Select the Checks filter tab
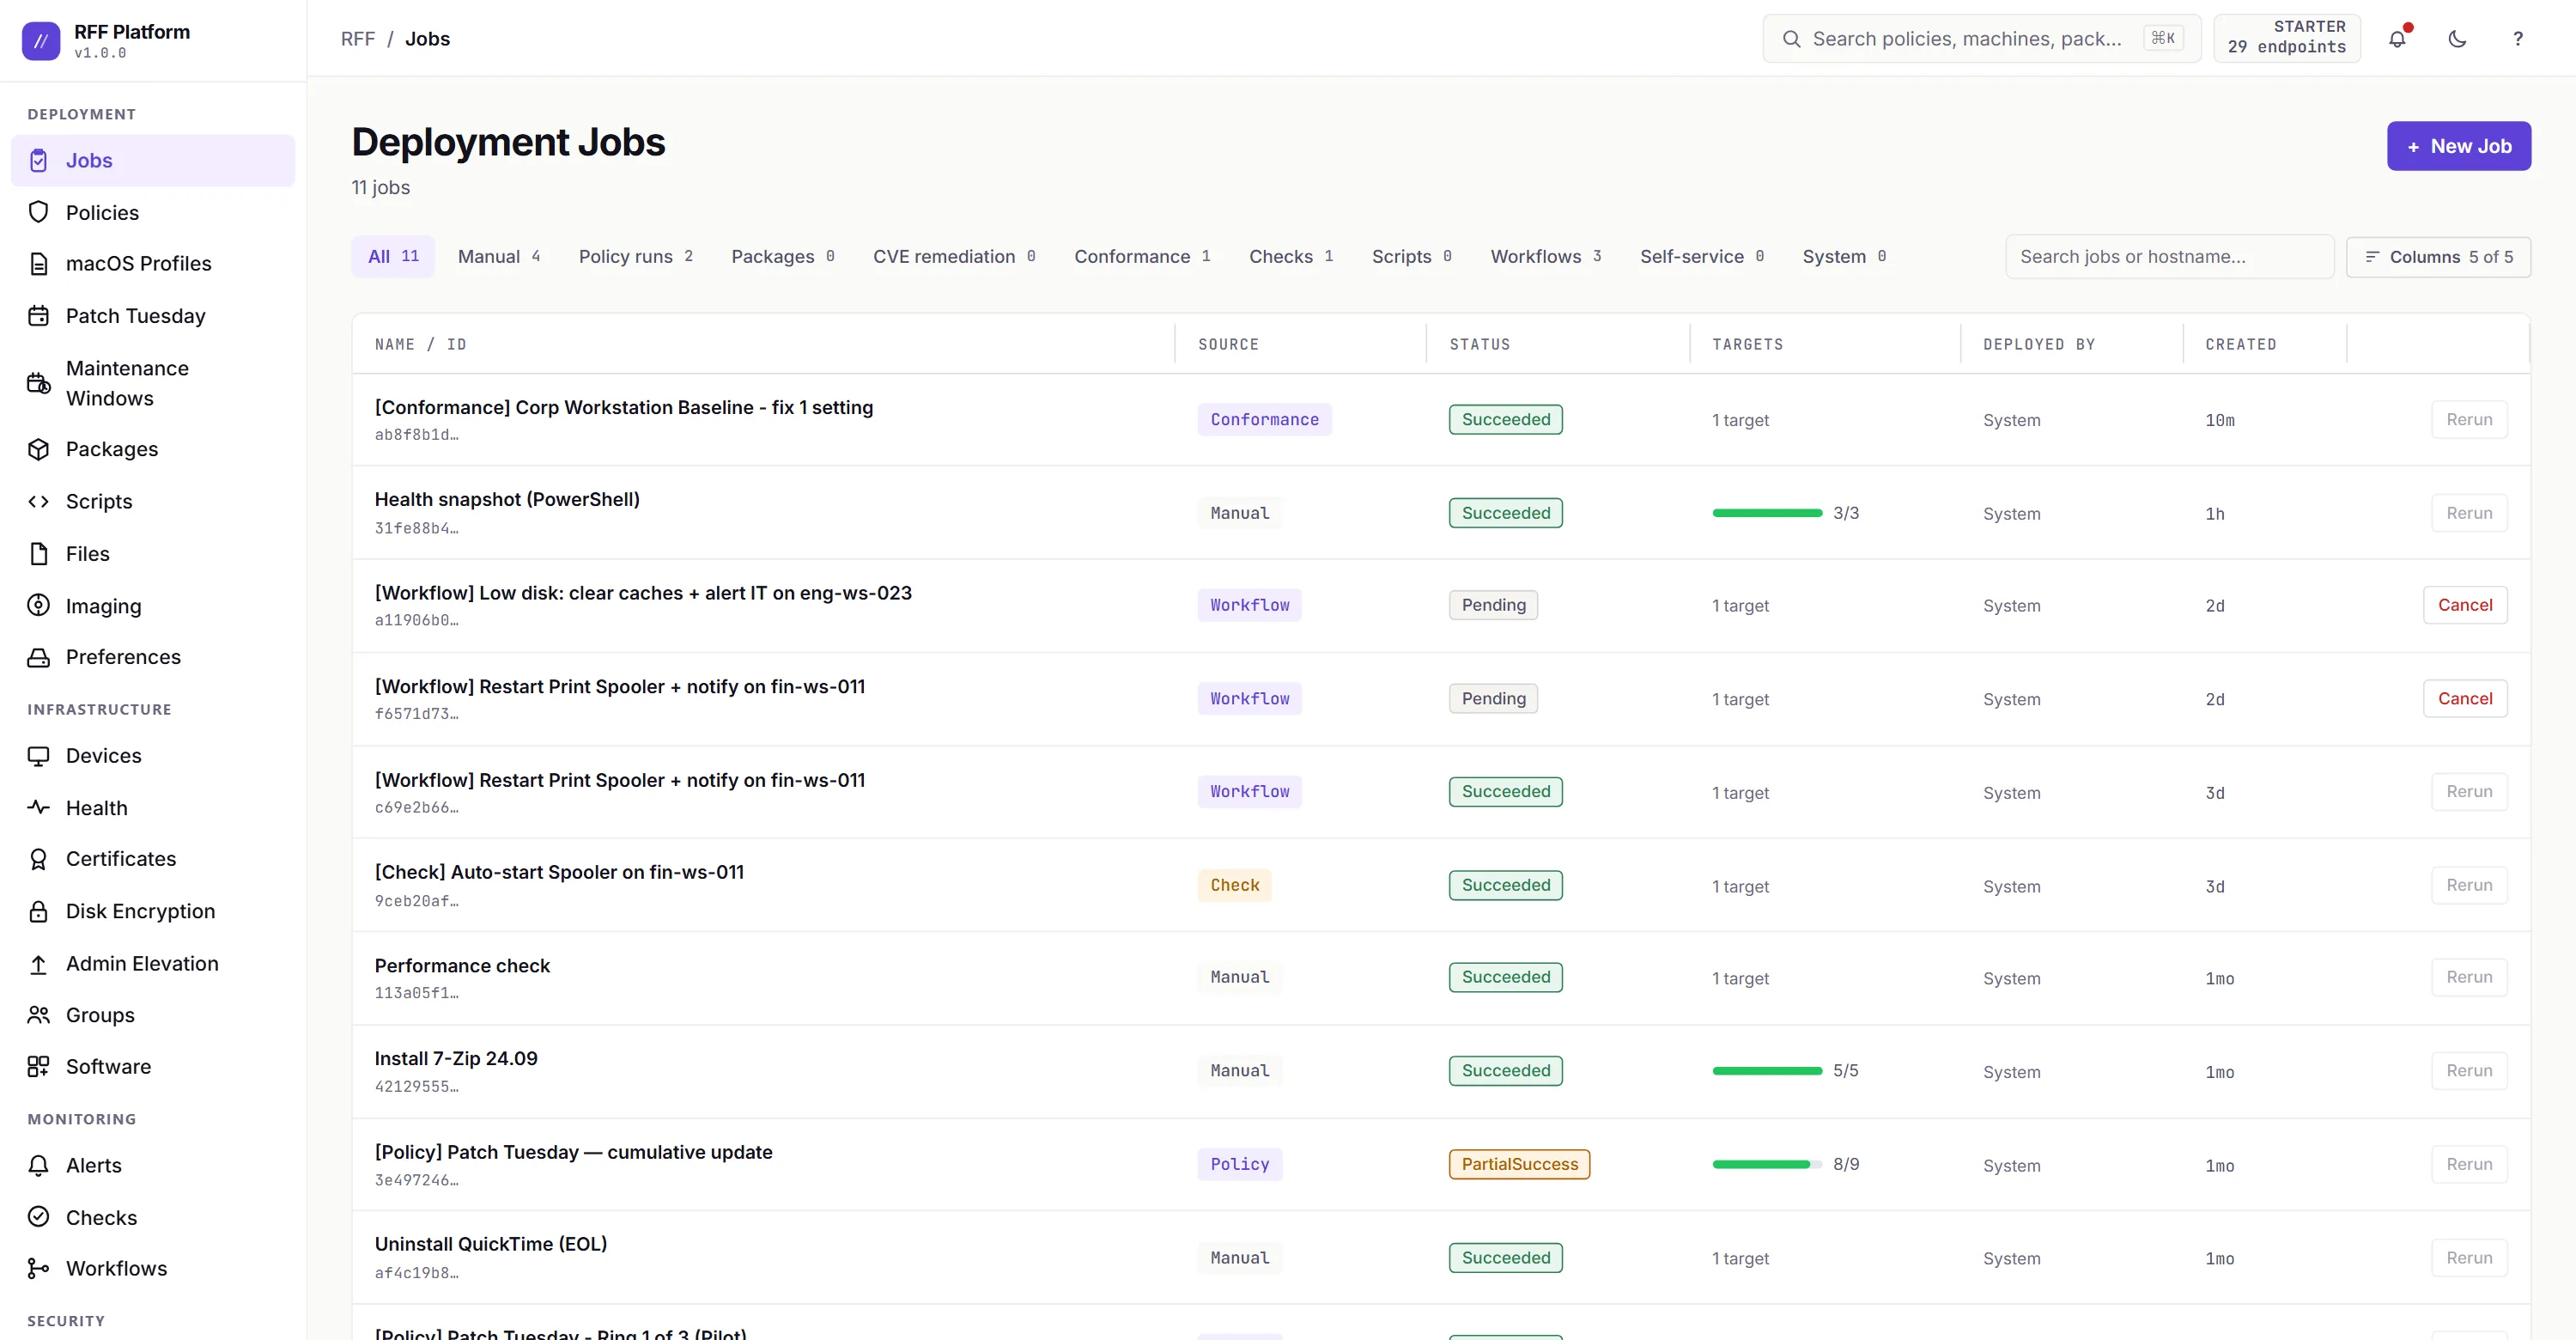 [1290, 257]
